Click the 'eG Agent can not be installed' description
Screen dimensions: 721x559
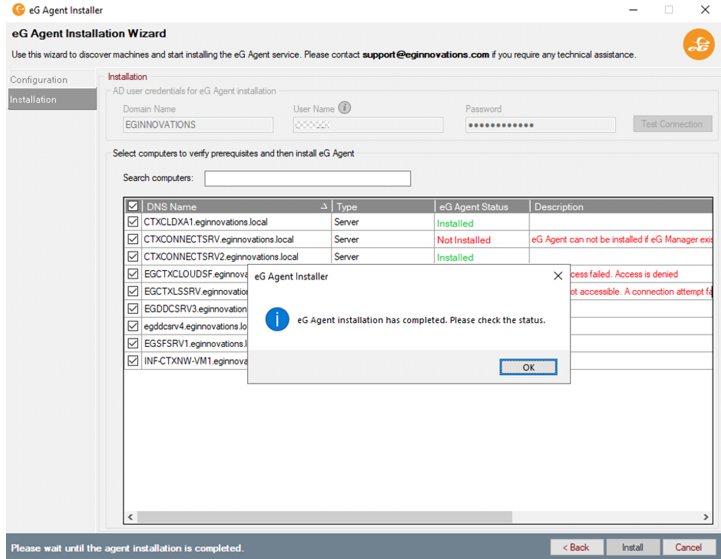pyautogui.click(x=622, y=240)
